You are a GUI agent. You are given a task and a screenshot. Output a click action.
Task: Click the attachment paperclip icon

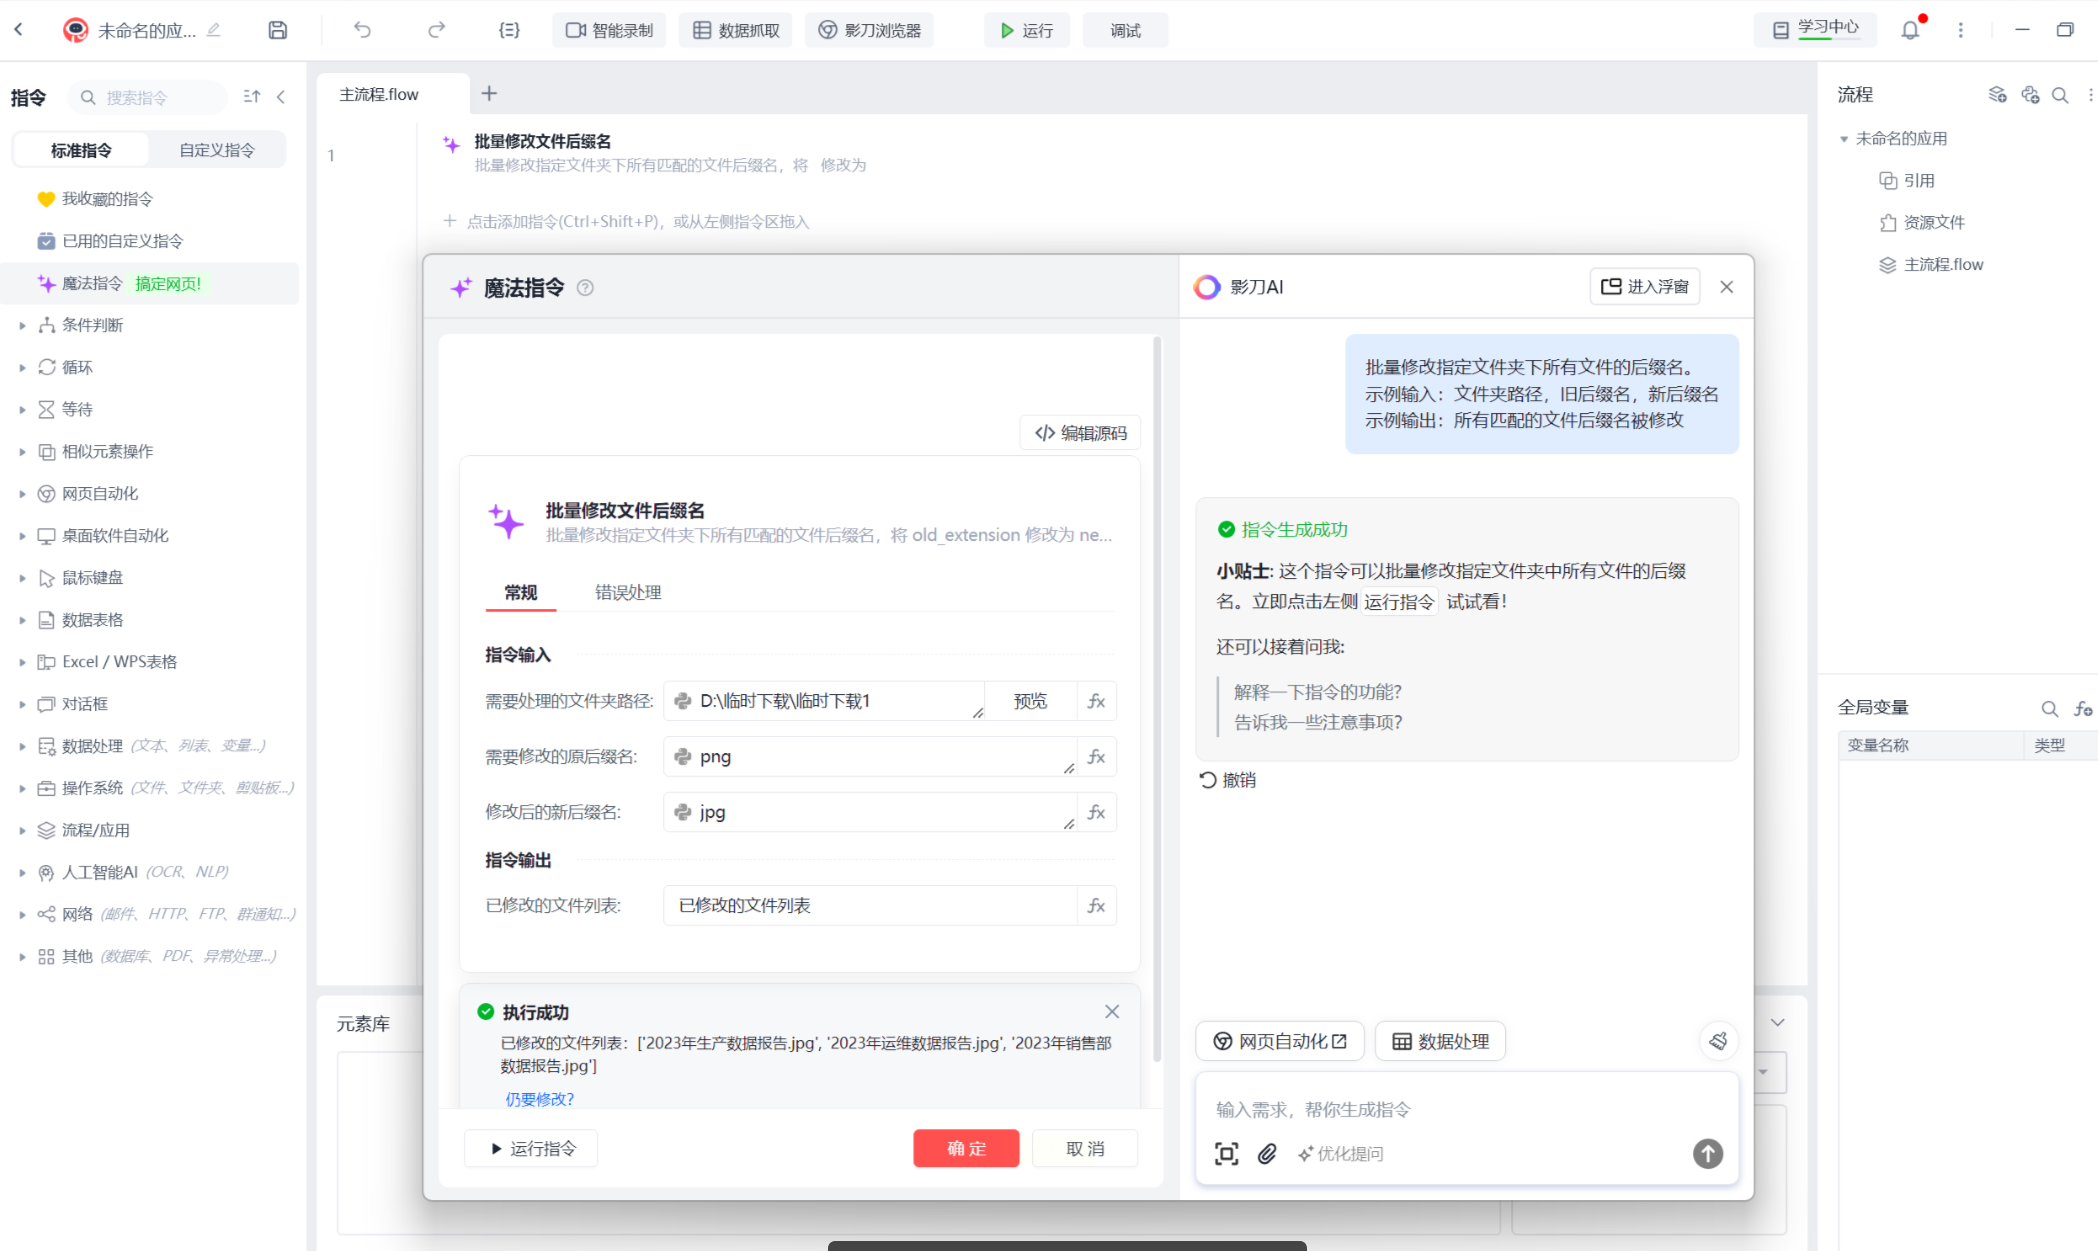[1267, 1154]
